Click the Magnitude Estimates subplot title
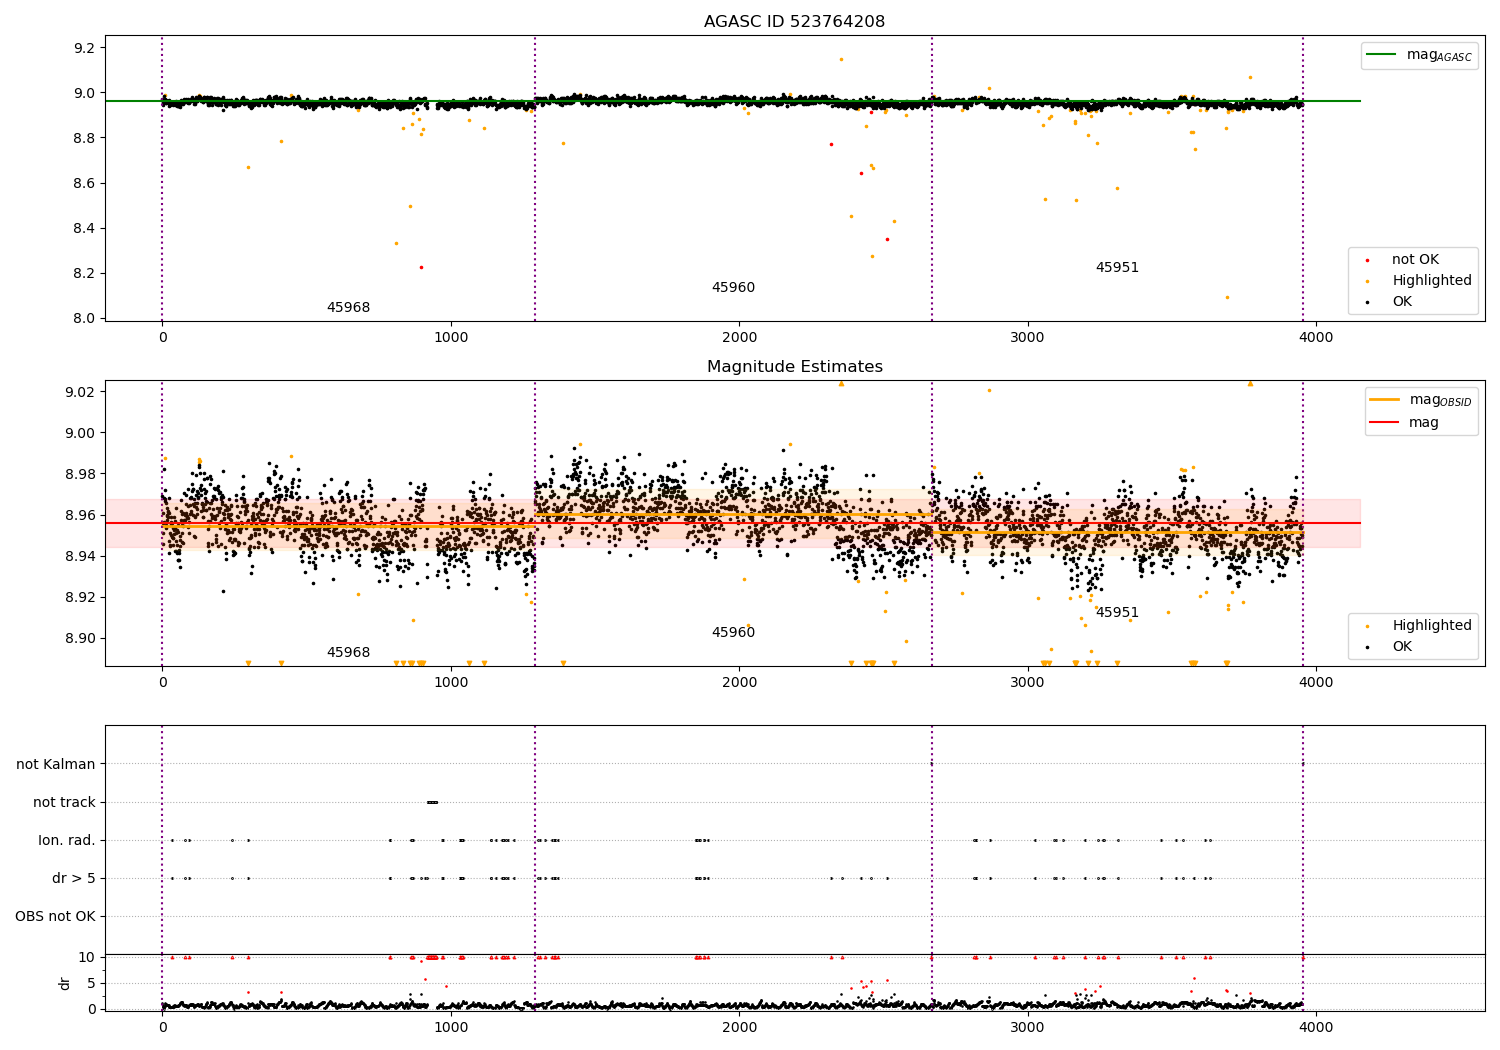 pyautogui.click(x=794, y=367)
